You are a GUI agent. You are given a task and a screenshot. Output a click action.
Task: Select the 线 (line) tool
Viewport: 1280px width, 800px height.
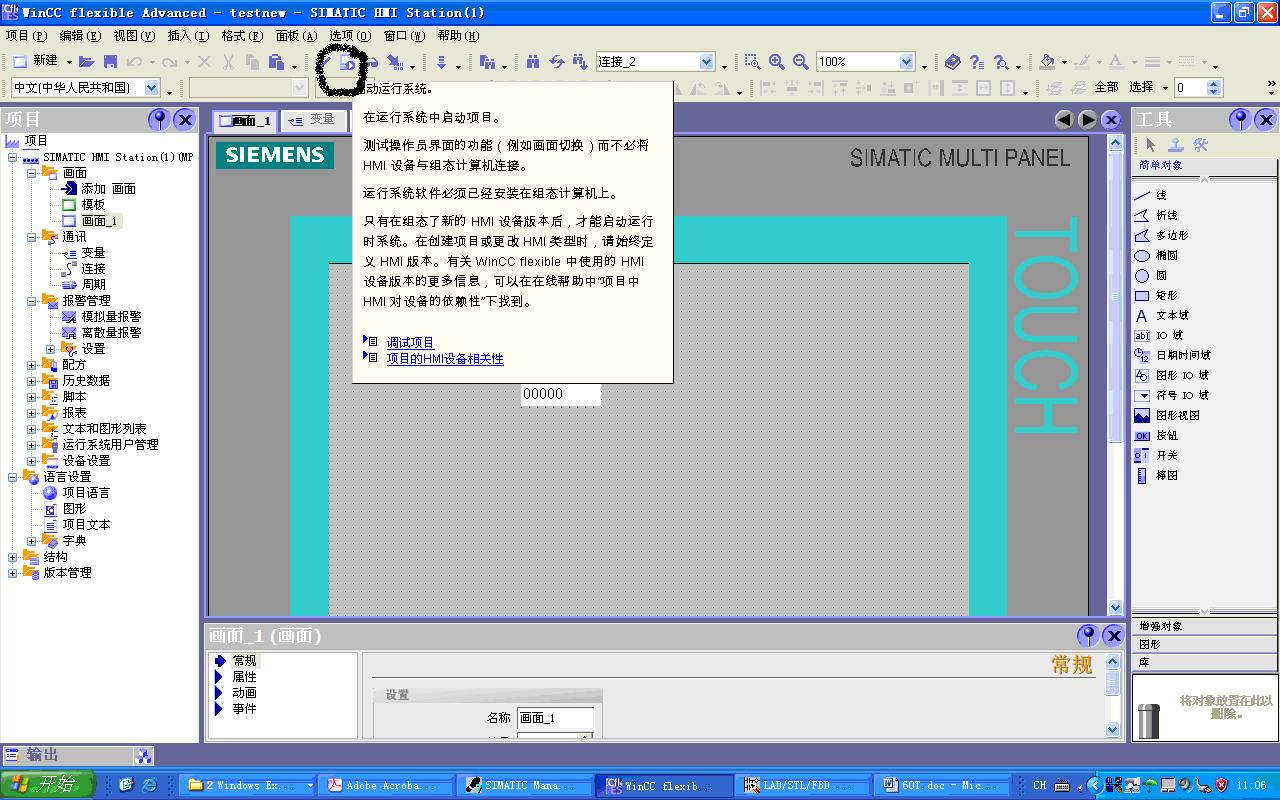pos(1151,195)
